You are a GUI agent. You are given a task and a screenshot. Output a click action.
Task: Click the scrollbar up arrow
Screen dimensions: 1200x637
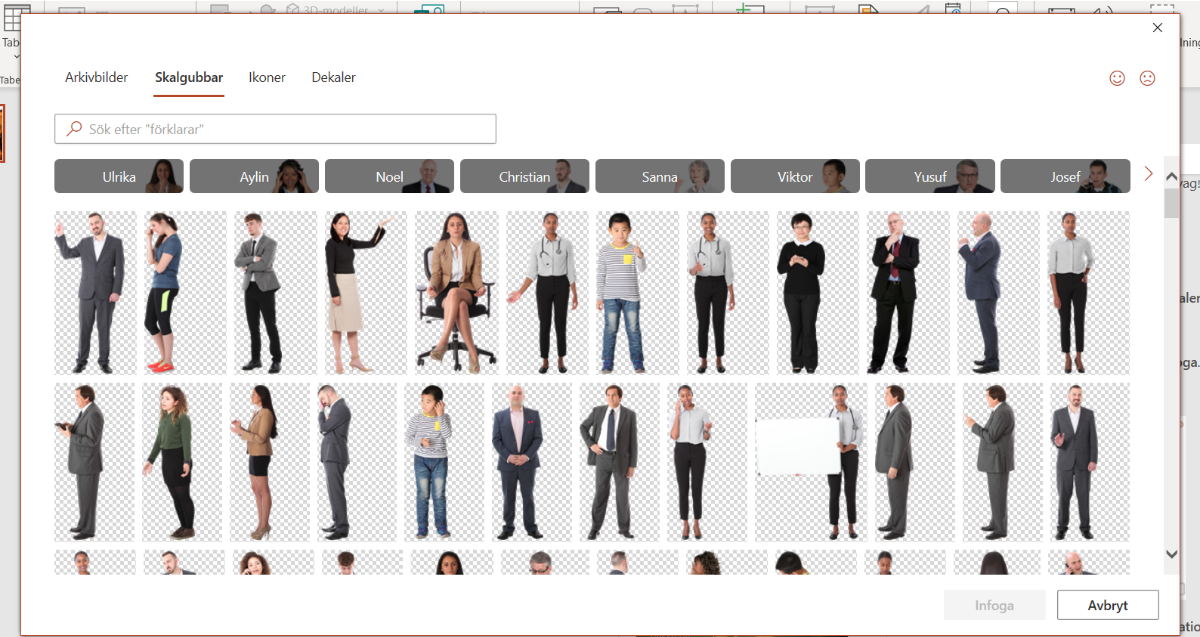(x=1172, y=177)
